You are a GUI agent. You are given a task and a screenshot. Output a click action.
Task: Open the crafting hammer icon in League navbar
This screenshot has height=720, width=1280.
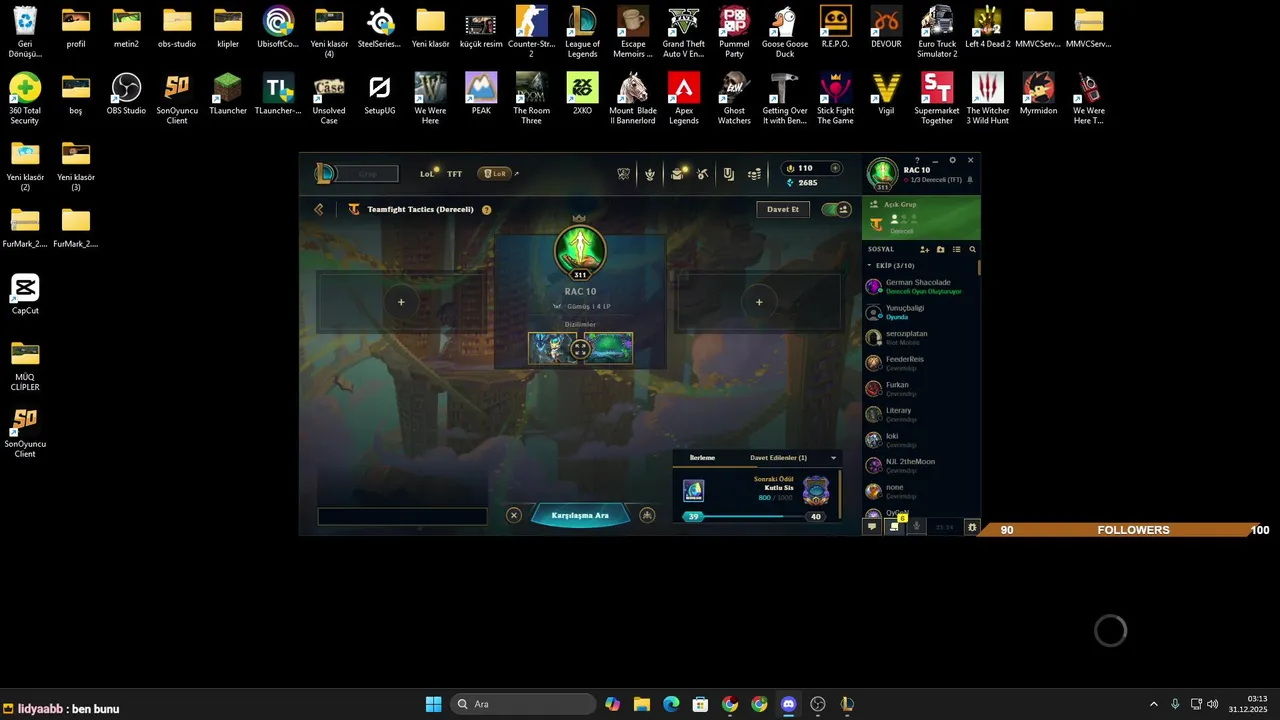coord(703,174)
